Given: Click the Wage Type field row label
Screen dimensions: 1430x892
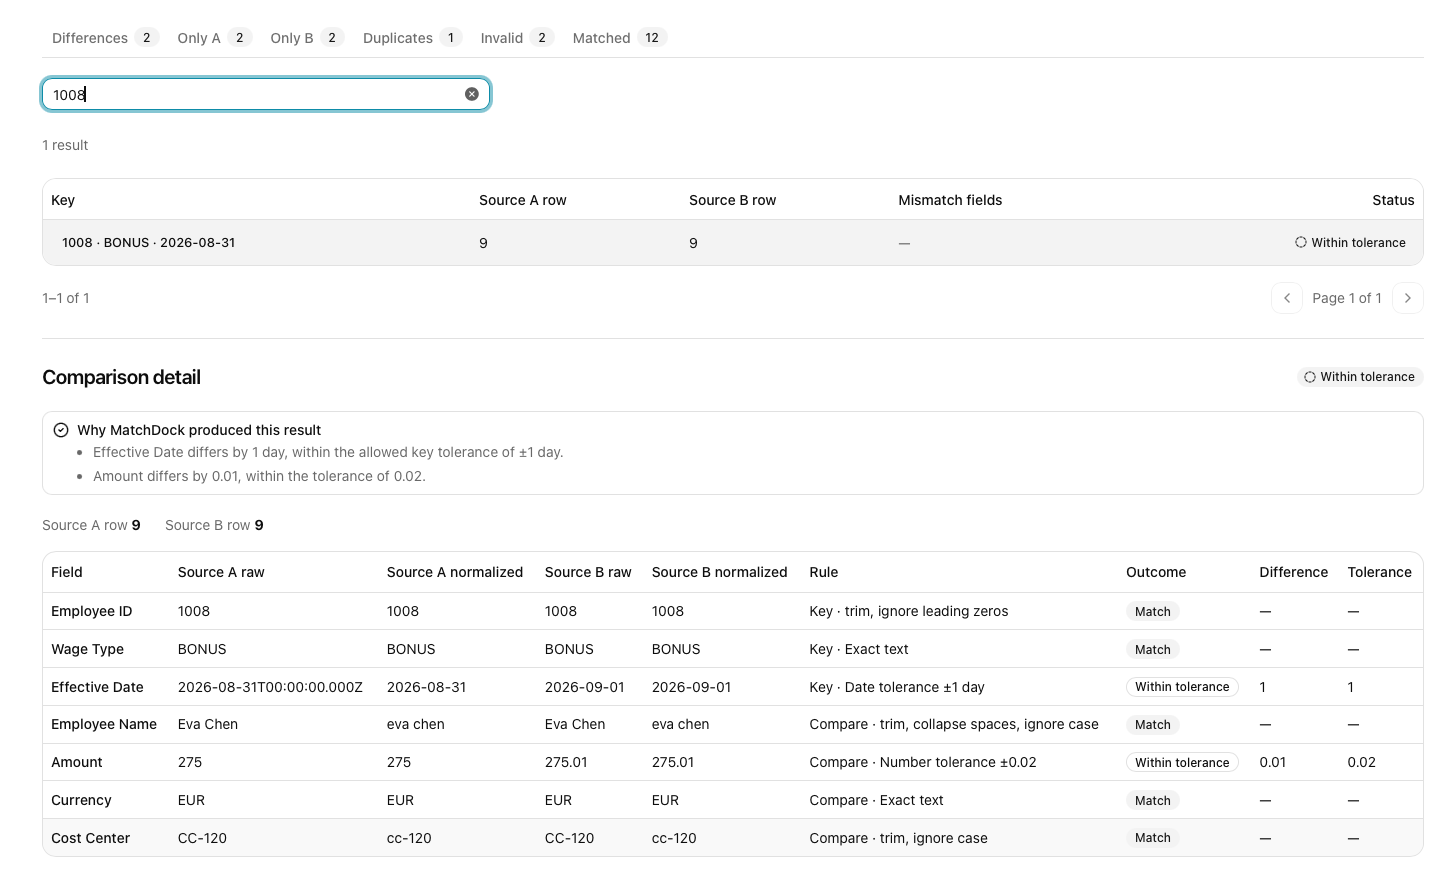Looking at the screenshot, I should (x=88, y=649).
